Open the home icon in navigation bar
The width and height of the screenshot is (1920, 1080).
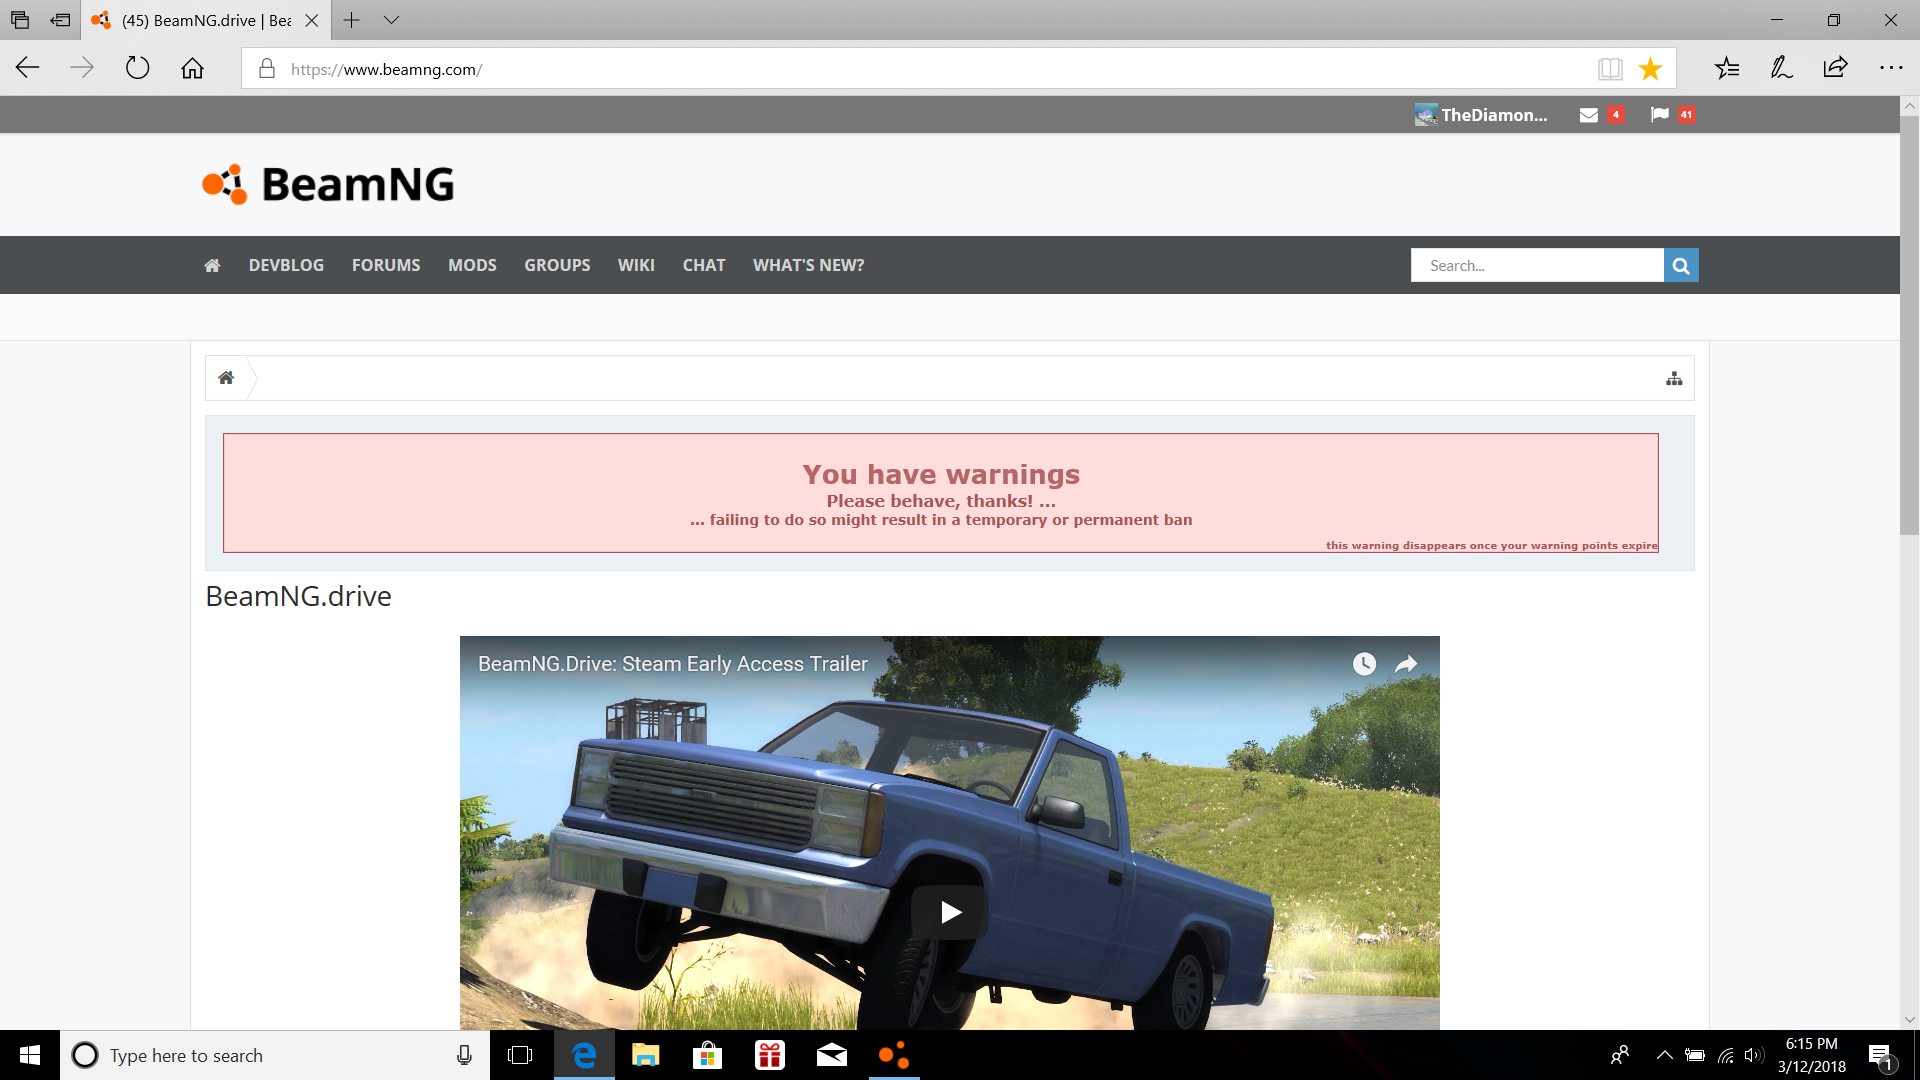click(212, 265)
